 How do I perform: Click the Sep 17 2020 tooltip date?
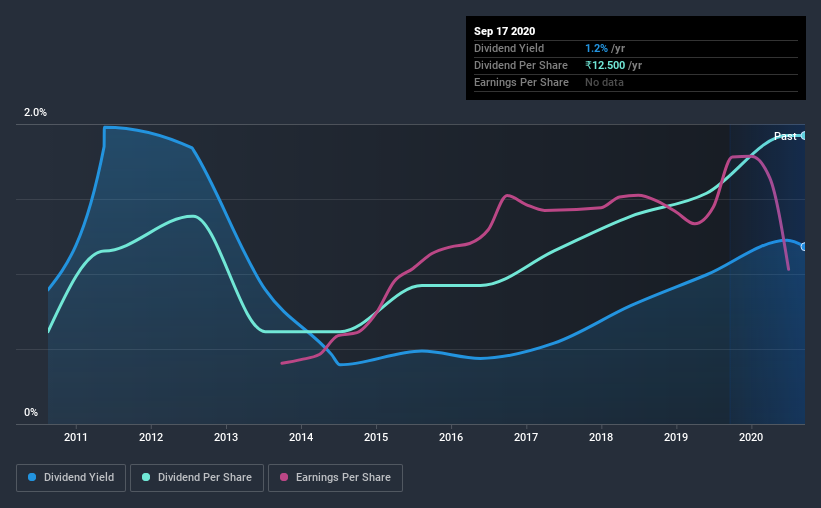tap(504, 31)
